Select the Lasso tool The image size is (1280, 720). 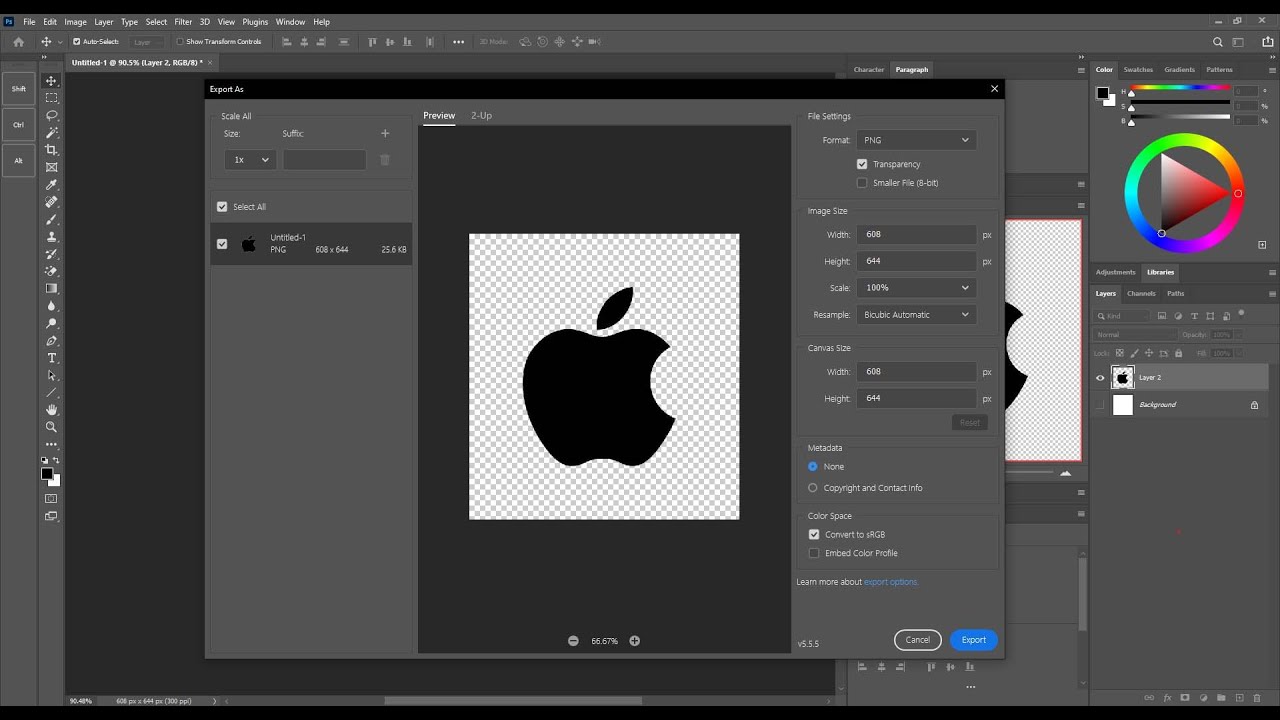[52, 115]
